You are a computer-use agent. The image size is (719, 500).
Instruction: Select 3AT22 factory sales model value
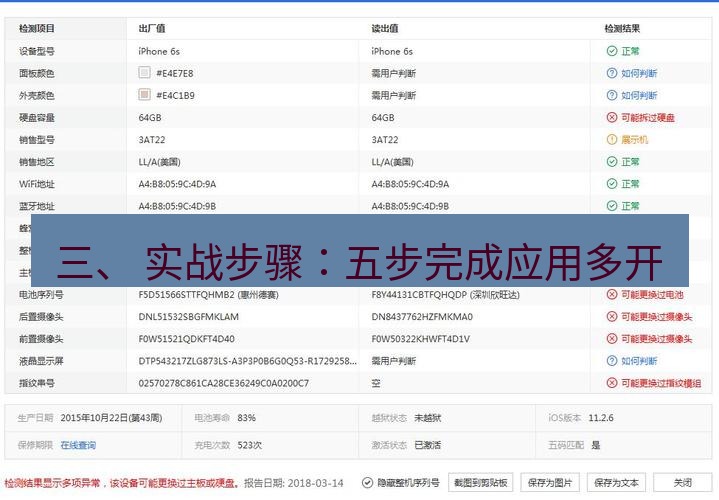pos(152,139)
